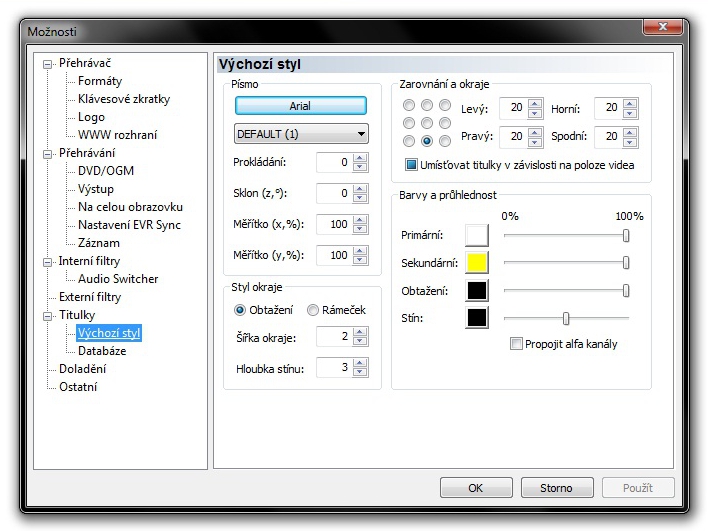The width and height of the screenshot is (708, 531).
Task: Select top-right alignment radio button
Action: pyautogui.click(x=445, y=105)
